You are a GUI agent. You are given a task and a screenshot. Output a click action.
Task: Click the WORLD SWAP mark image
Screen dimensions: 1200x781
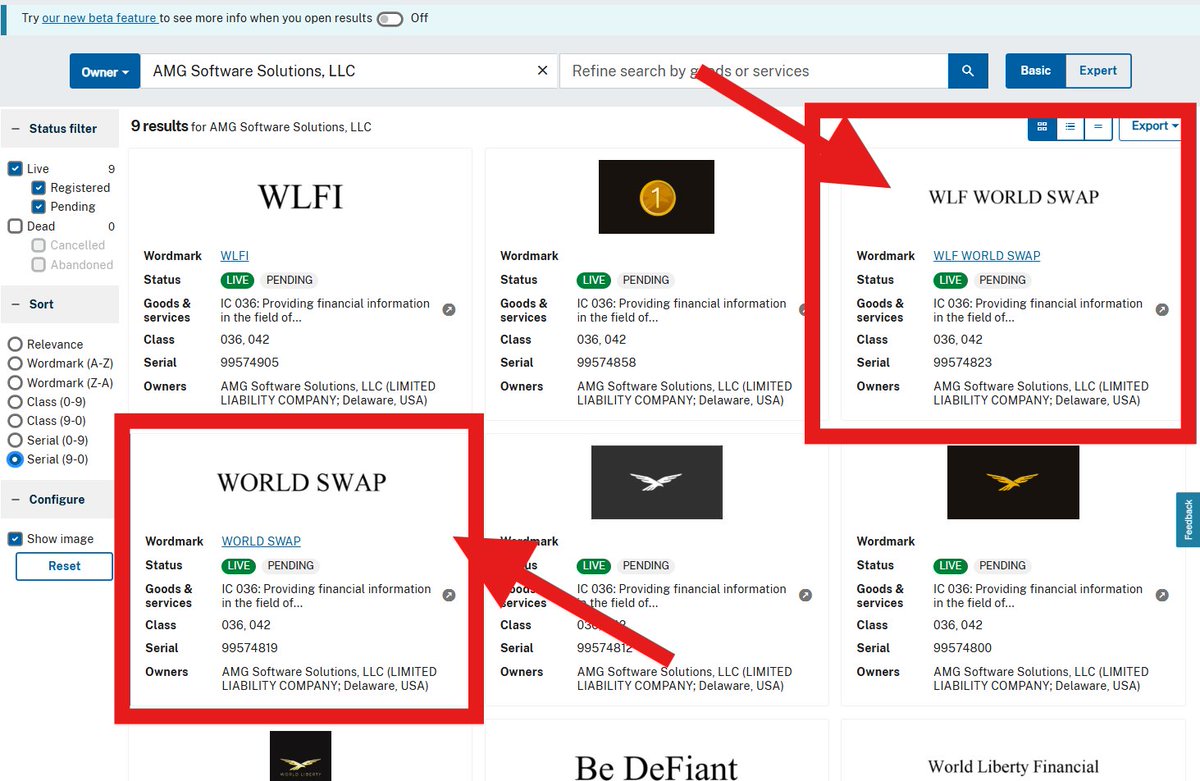[x=301, y=482]
